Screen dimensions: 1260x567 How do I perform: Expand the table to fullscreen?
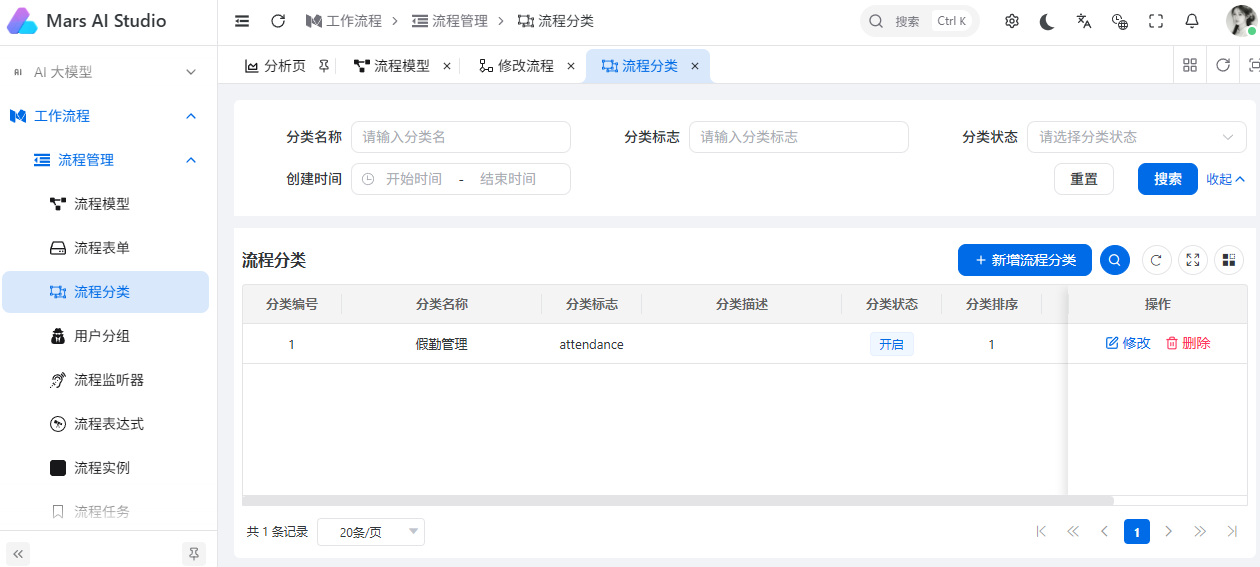coord(1193,260)
